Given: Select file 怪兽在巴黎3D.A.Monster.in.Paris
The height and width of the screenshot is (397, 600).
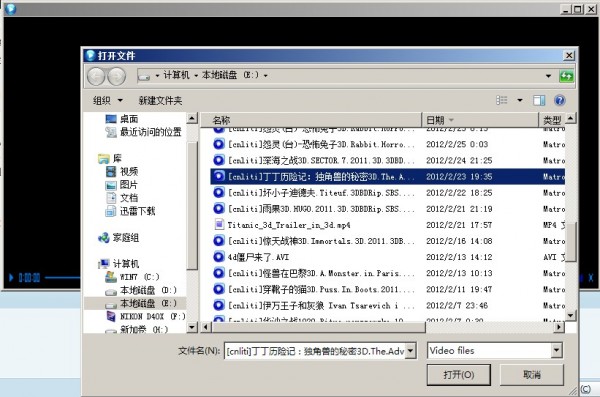Looking at the screenshot, I should (387, 273).
